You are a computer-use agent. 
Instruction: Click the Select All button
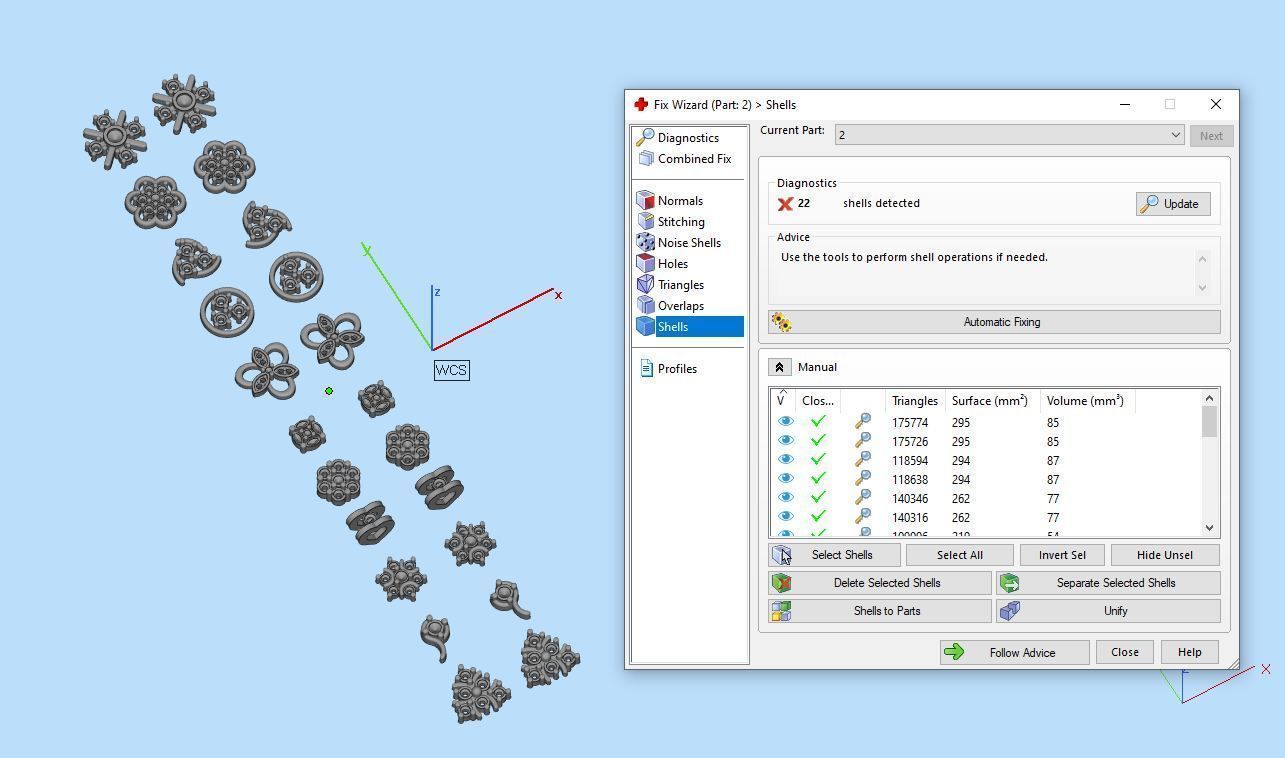pos(960,555)
